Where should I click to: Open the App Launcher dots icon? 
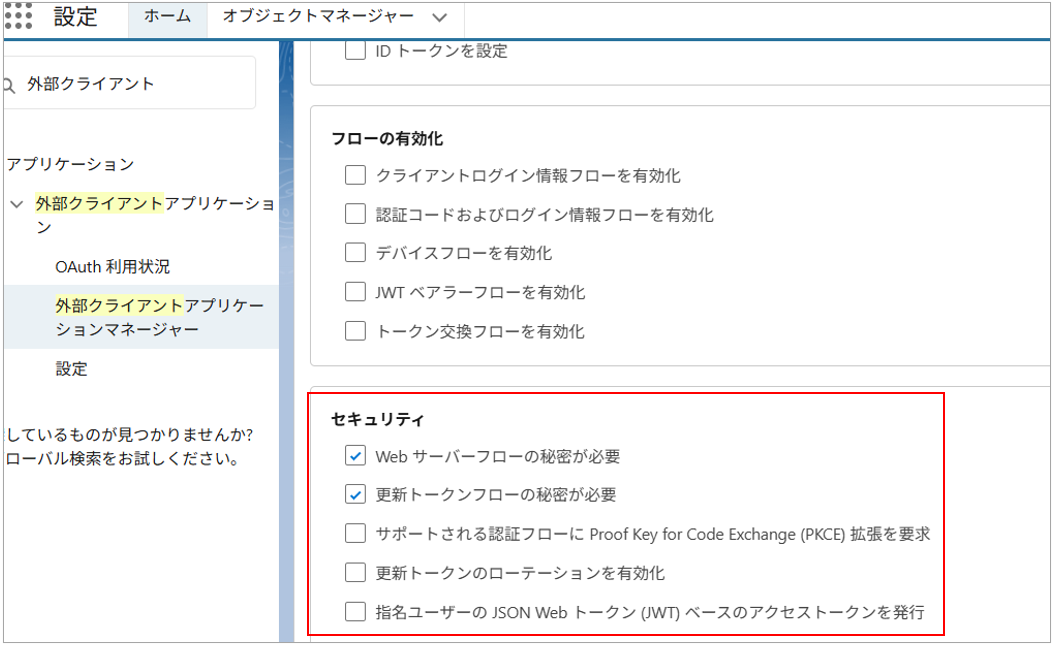coord(18,17)
